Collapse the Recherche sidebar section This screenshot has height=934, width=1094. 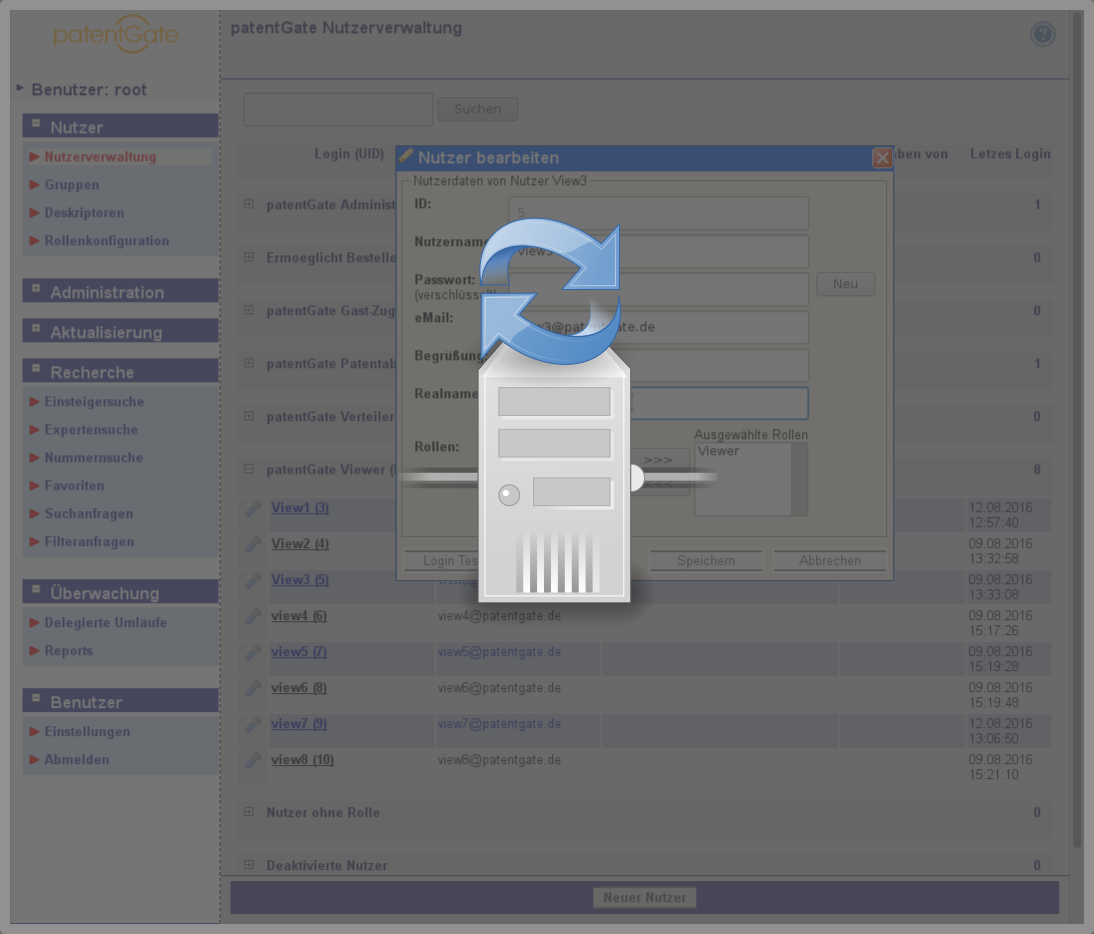[36, 368]
